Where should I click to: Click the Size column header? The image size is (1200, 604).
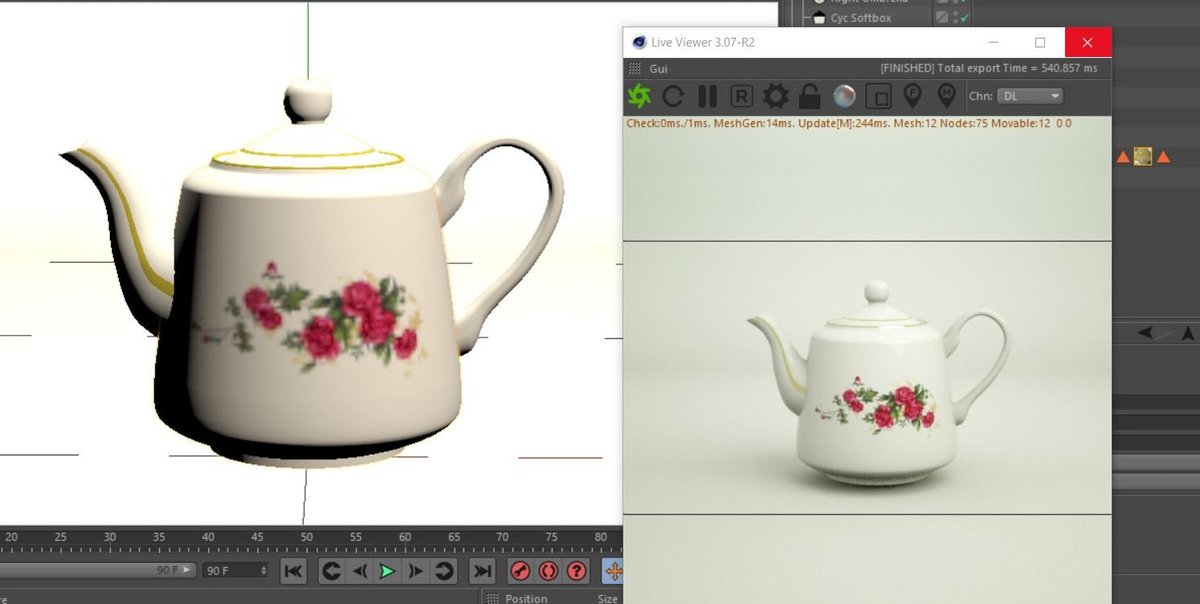pos(608,598)
